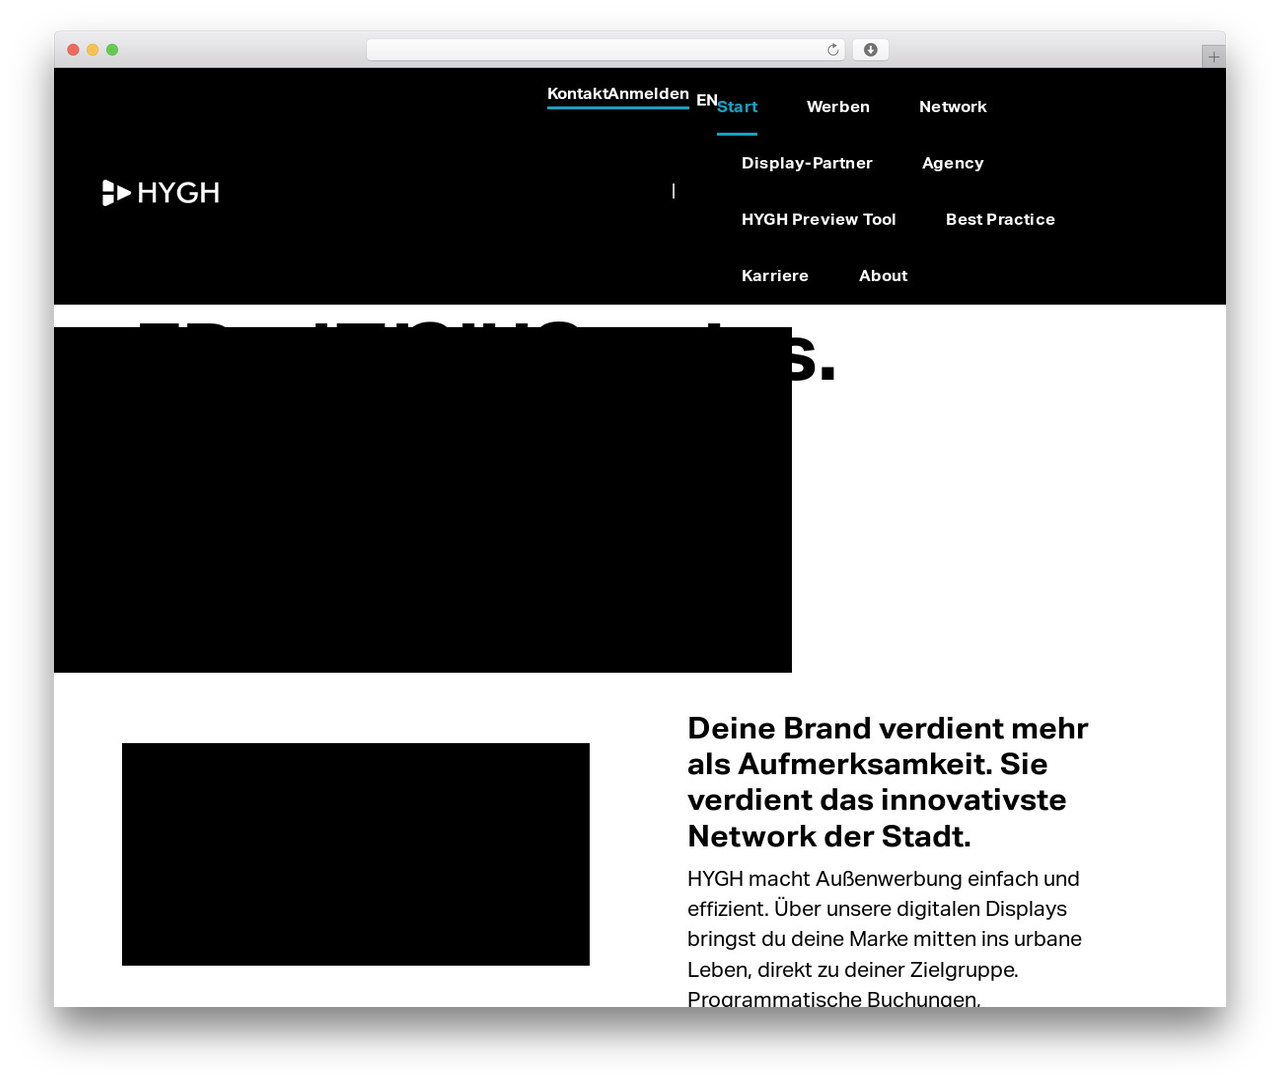Open the Network menu item
Screen dimensions: 1280x1084
pyautogui.click(x=953, y=107)
